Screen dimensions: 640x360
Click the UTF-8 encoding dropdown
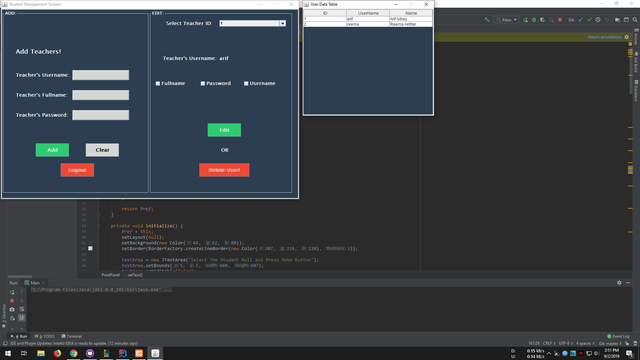coord(565,343)
